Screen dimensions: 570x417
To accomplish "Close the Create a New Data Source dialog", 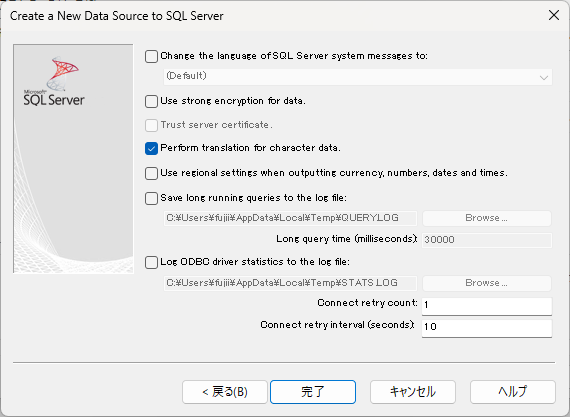I will pos(554,15).
